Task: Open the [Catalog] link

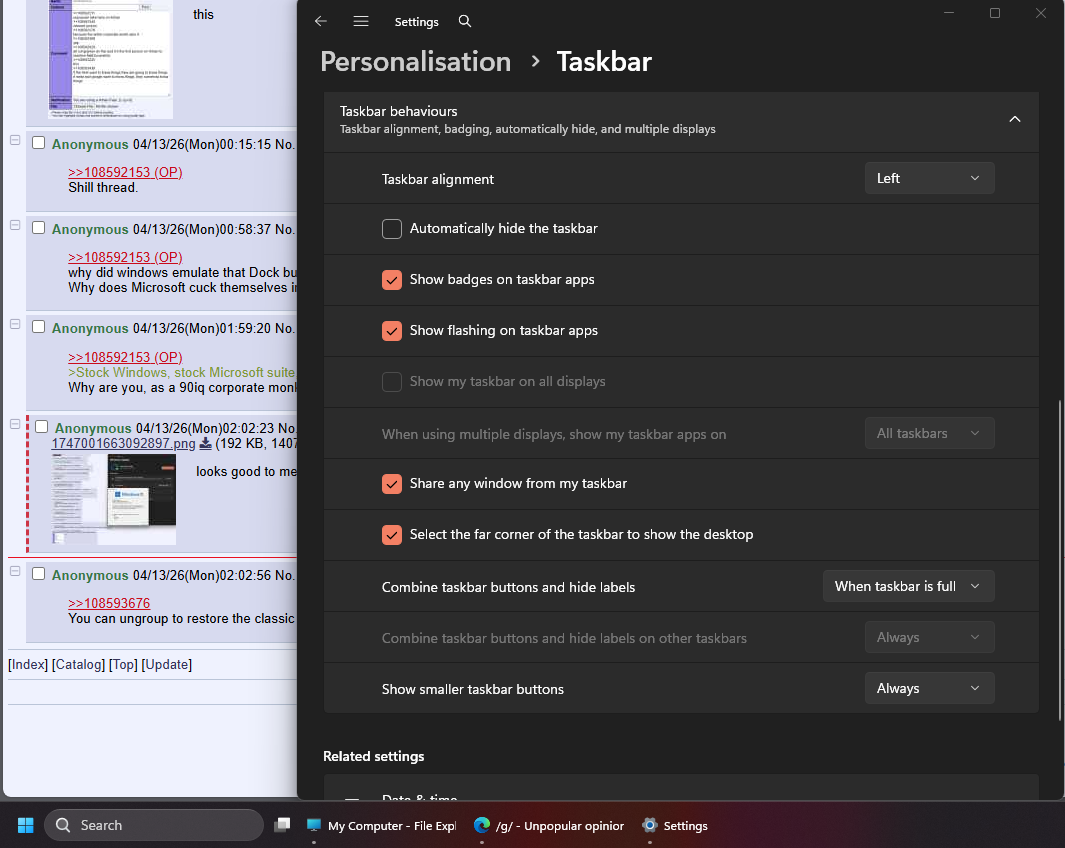Action: 78,664
